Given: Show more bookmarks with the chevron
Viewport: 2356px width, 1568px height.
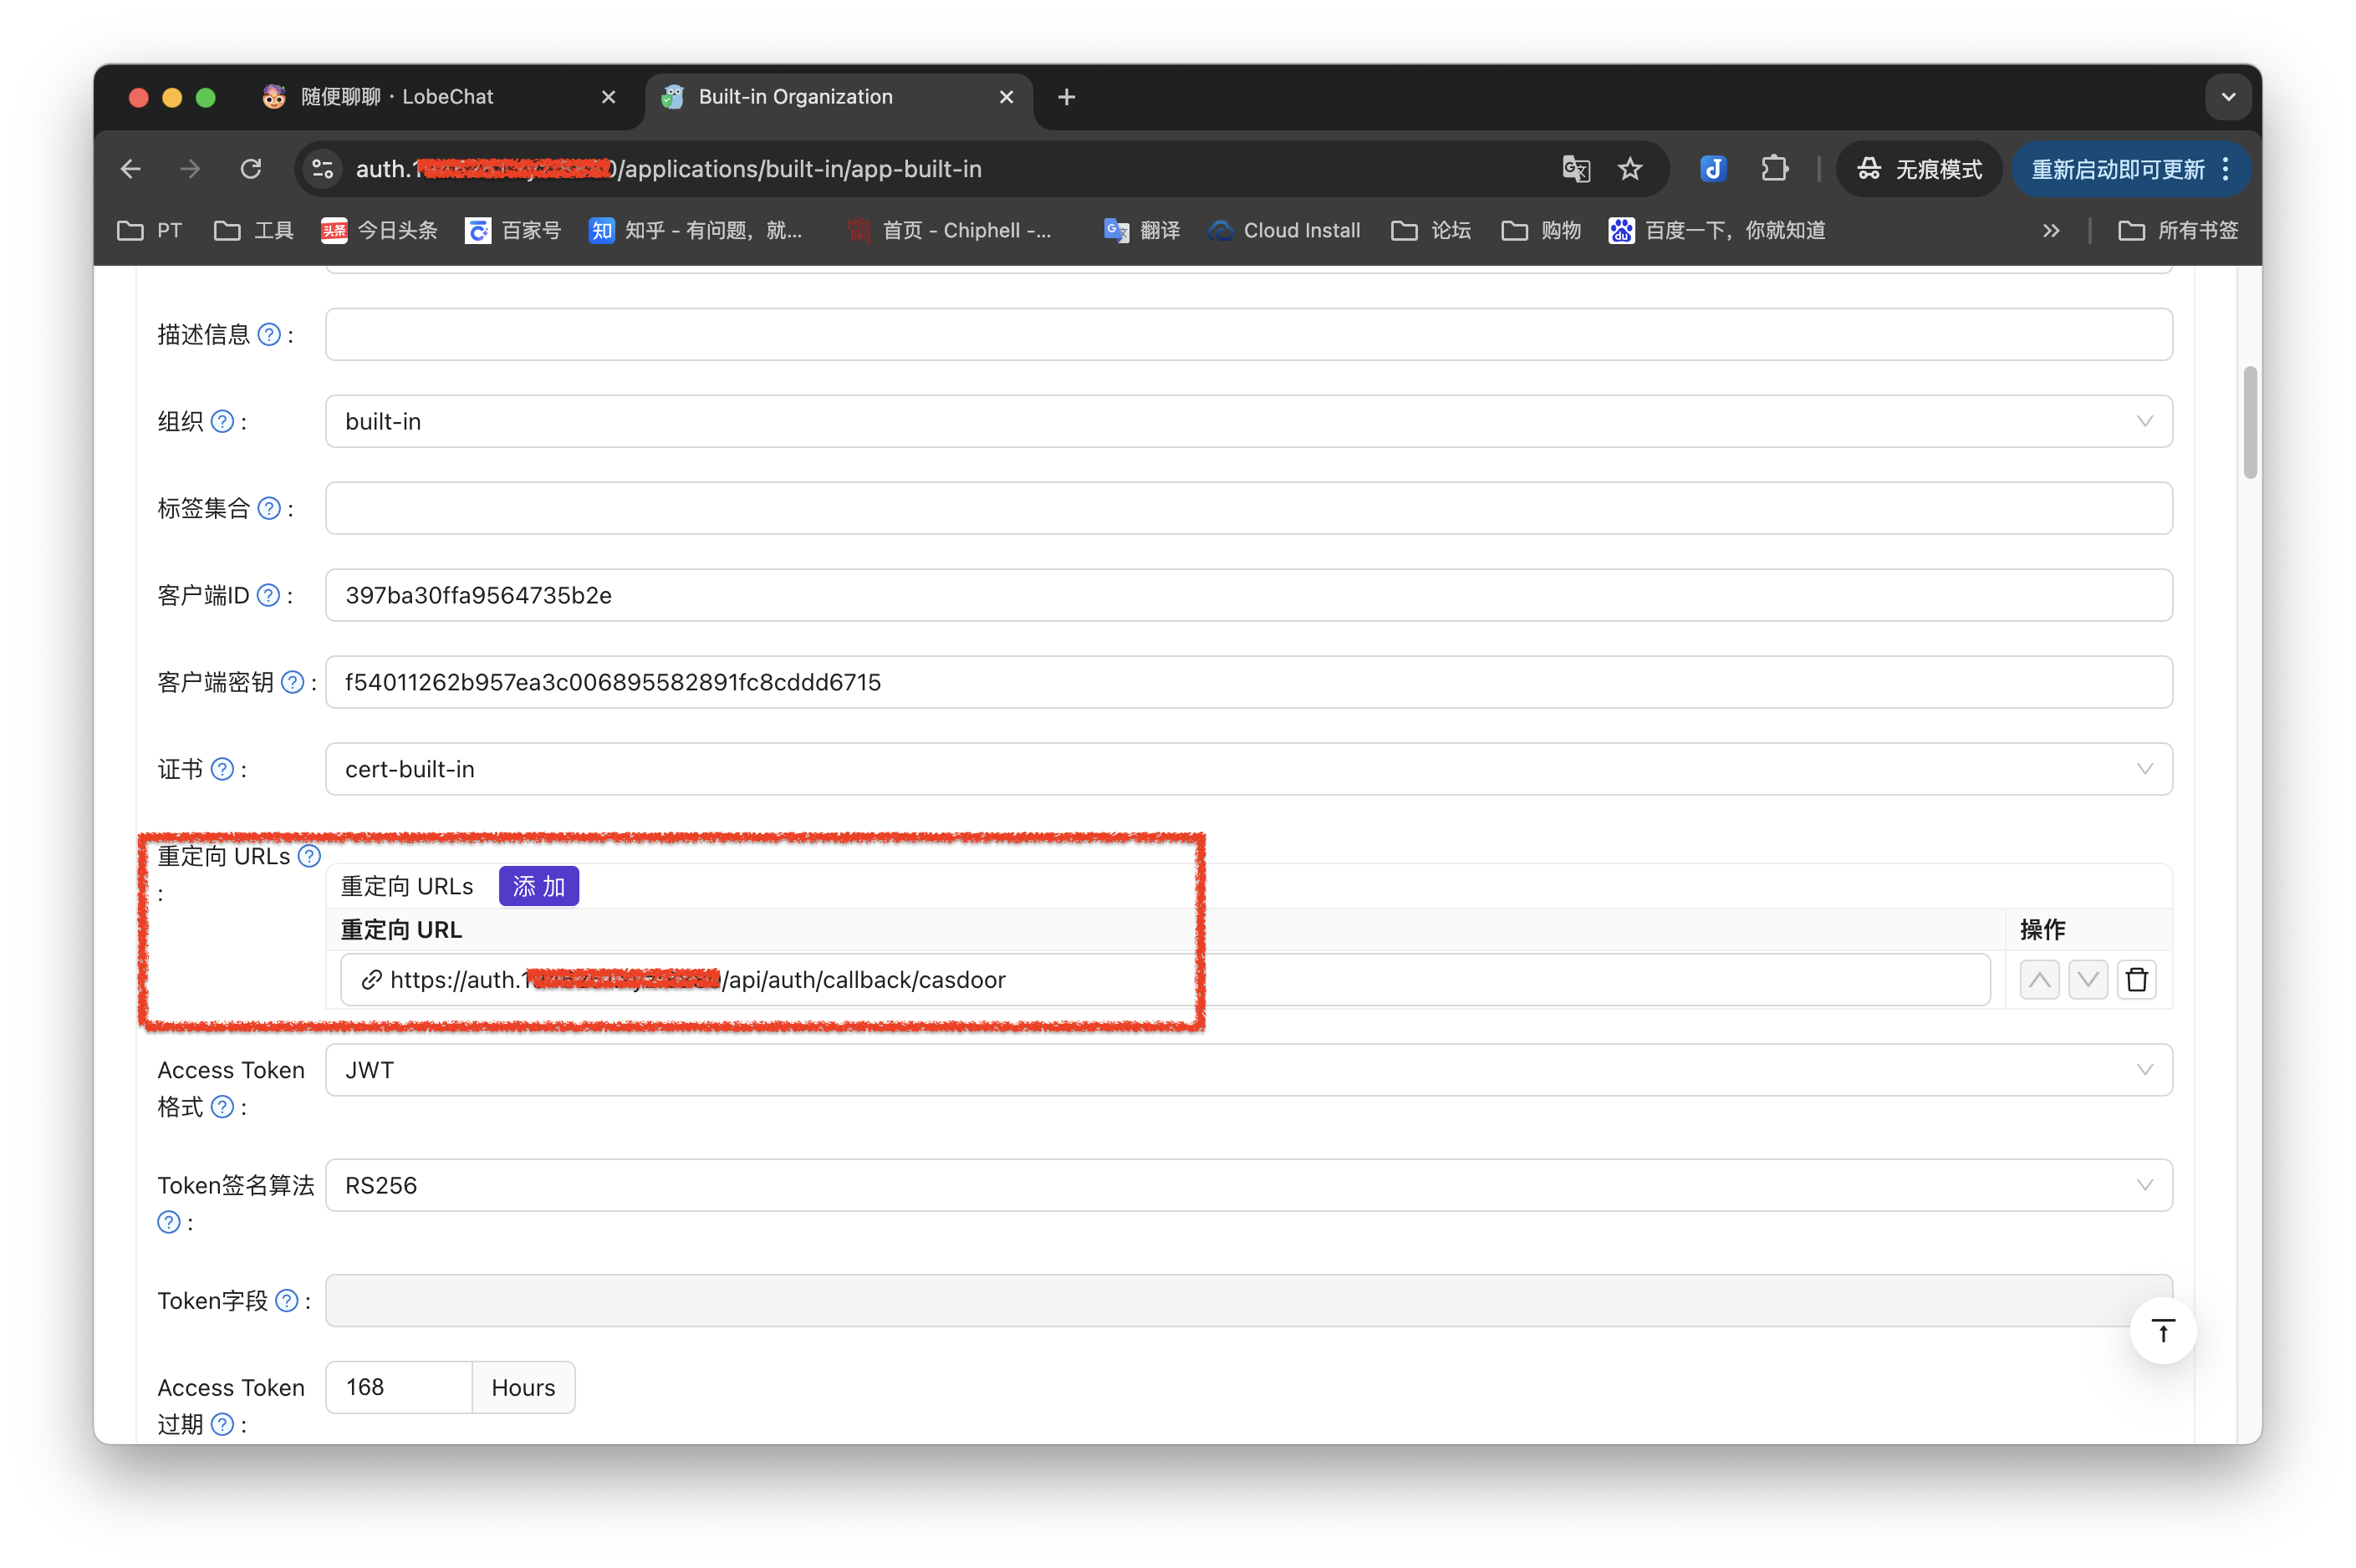Looking at the screenshot, I should tap(2051, 231).
